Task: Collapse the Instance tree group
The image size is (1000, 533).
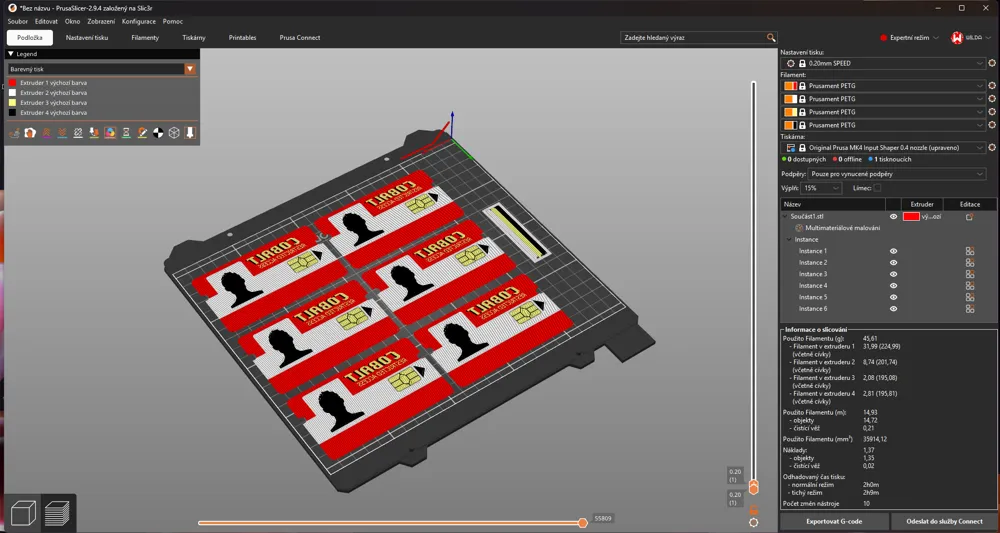Action: (x=790, y=240)
